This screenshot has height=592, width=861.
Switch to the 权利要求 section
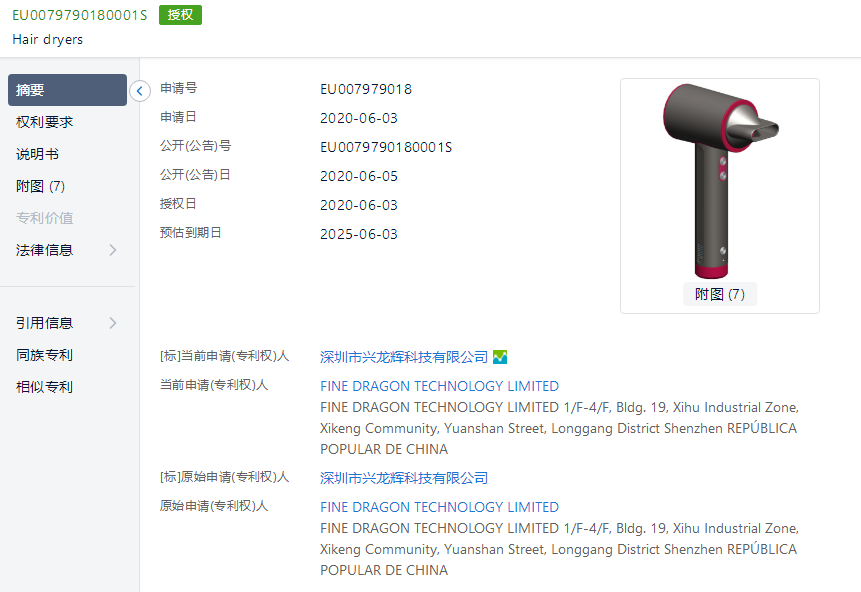[44, 122]
